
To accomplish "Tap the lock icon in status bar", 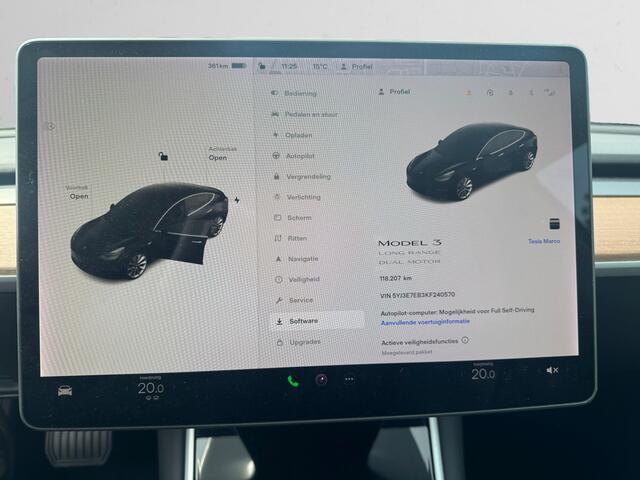I will click(262, 66).
